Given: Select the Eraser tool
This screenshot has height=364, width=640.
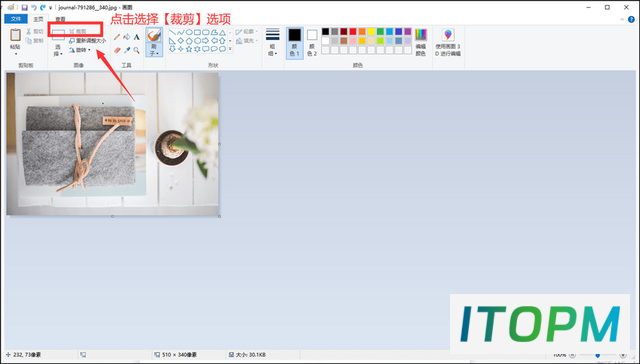Looking at the screenshot, I should (117, 51).
